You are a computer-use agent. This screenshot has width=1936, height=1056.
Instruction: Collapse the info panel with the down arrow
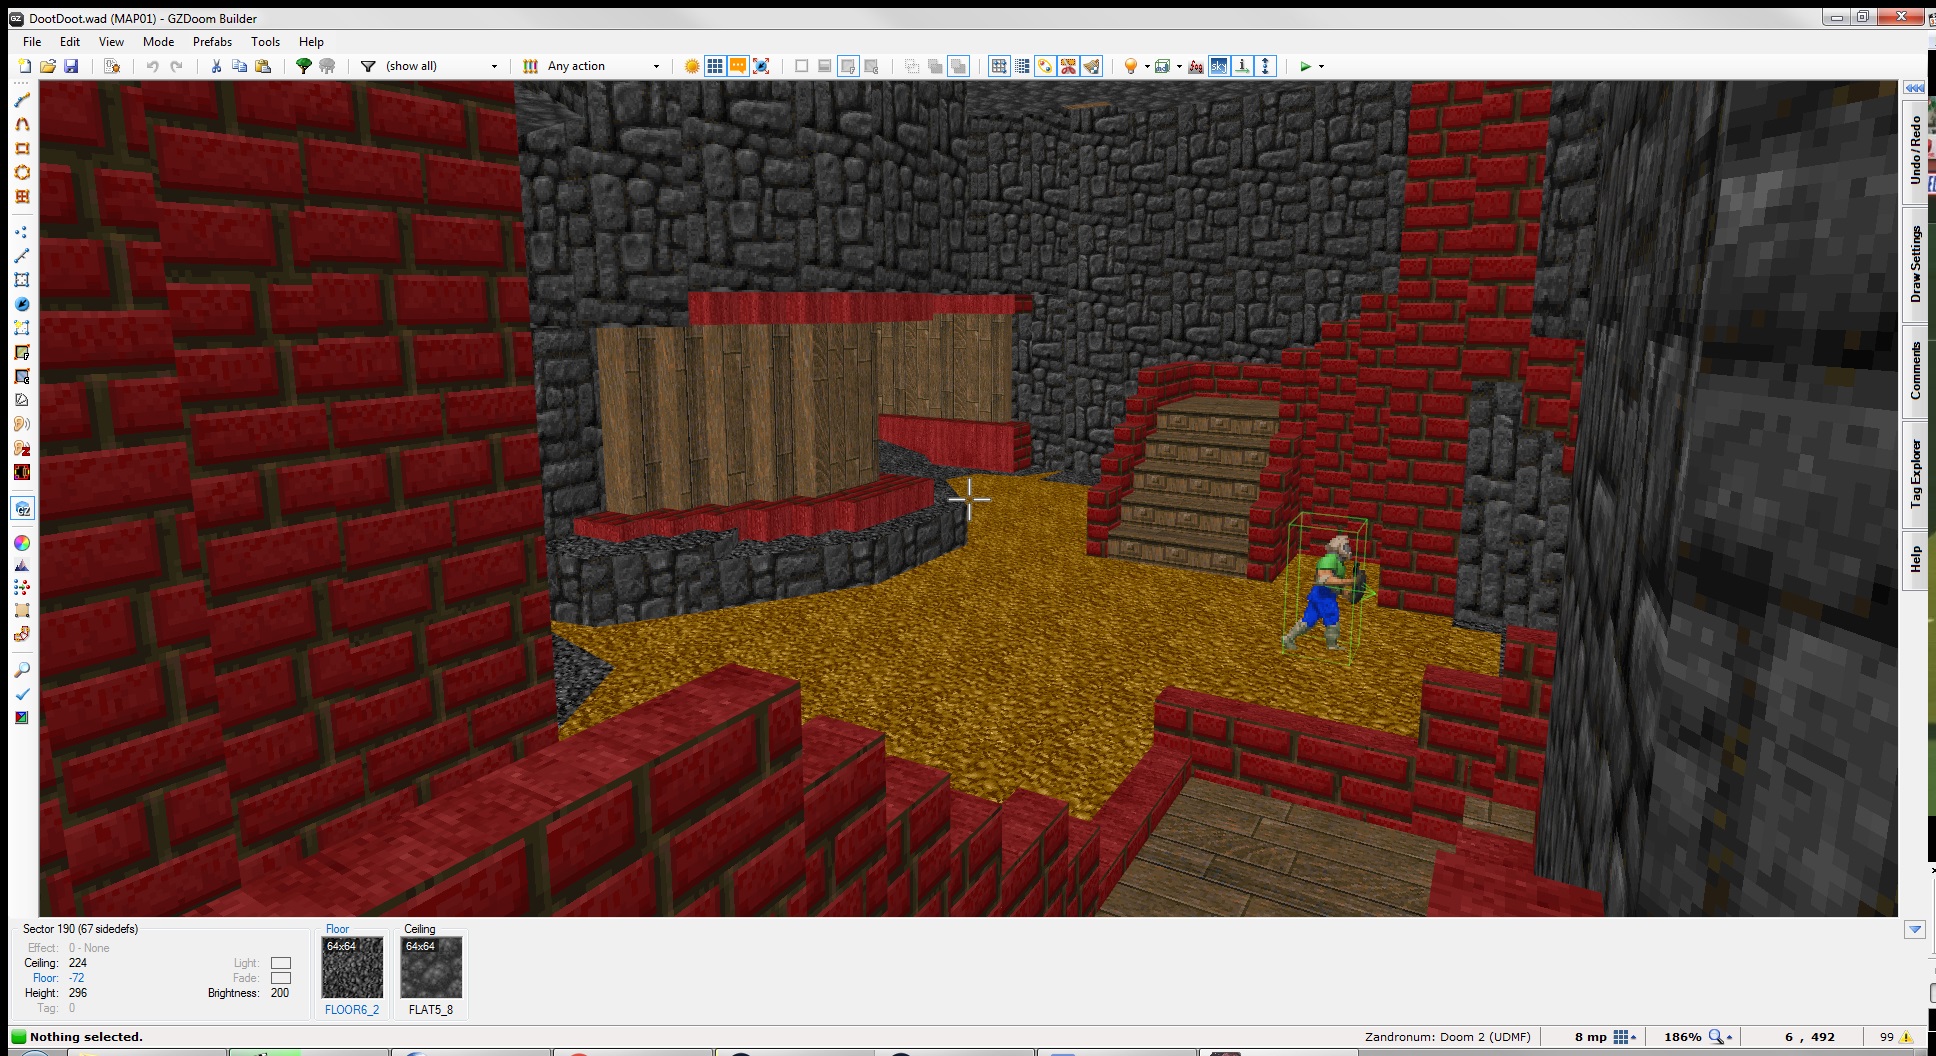click(x=1915, y=929)
